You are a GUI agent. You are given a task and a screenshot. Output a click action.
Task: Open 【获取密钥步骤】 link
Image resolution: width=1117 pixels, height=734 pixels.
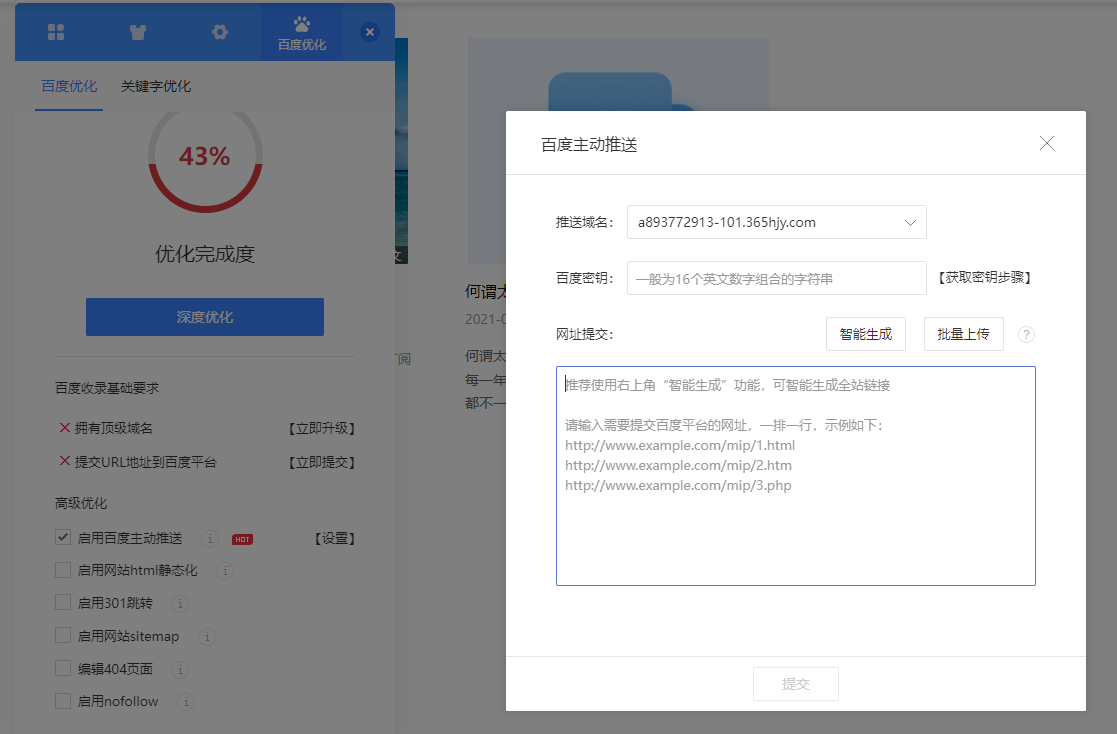click(x=985, y=278)
